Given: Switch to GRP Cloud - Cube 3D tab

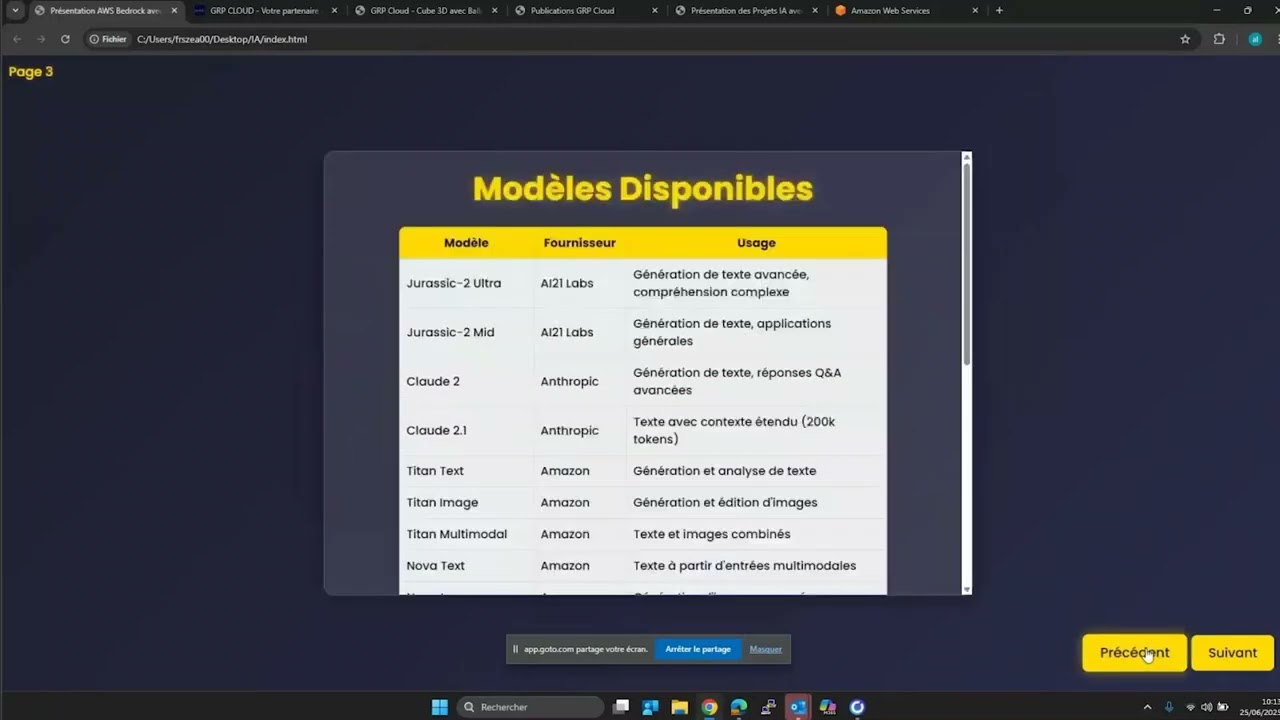Looking at the screenshot, I should click(x=427, y=10).
